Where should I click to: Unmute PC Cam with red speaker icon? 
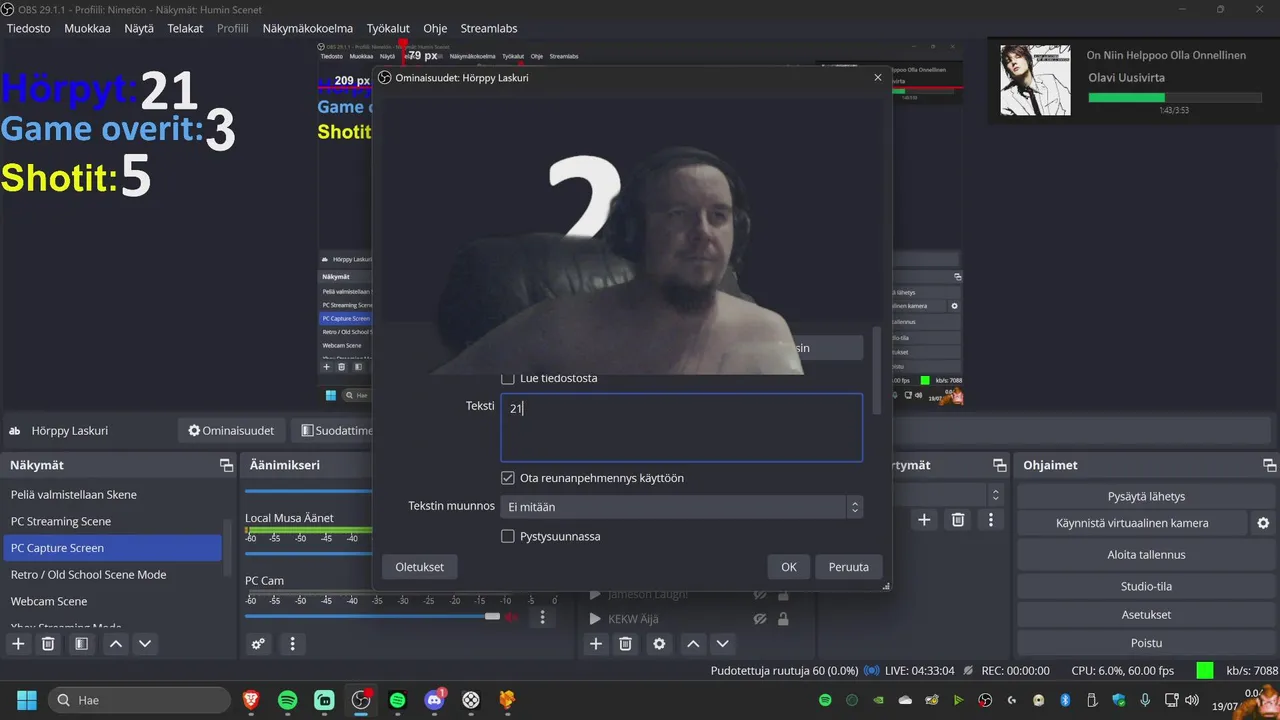tap(512, 617)
